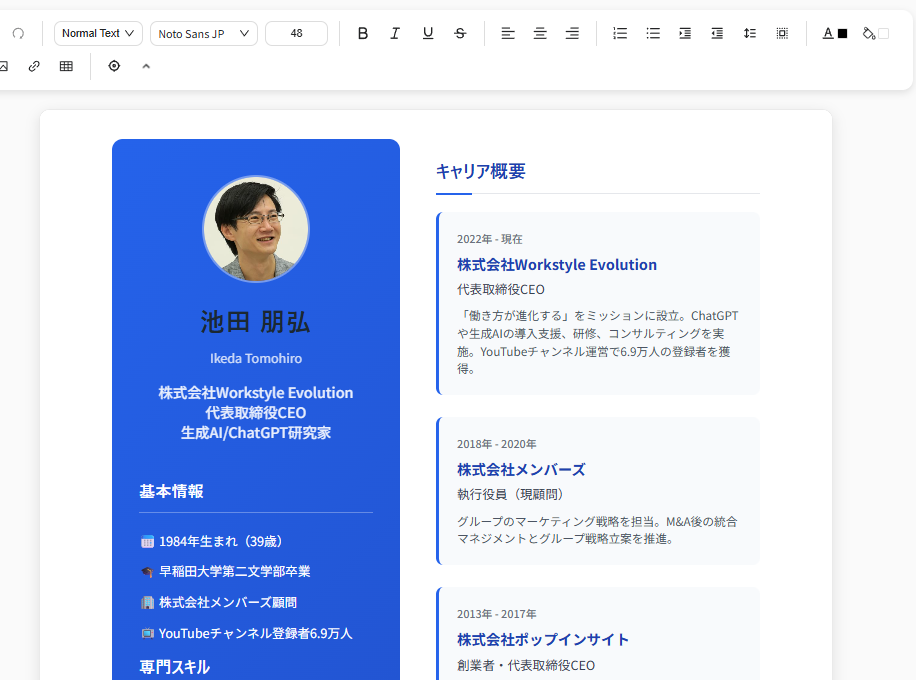Image resolution: width=916 pixels, height=680 pixels.
Task: Open the Normal Text style dropdown
Action: pyautogui.click(x=98, y=33)
